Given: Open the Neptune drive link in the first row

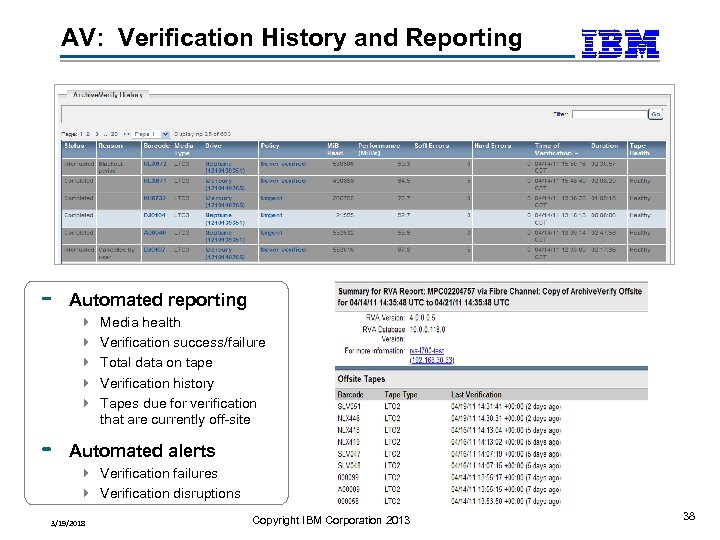Looking at the screenshot, I should (x=219, y=163).
